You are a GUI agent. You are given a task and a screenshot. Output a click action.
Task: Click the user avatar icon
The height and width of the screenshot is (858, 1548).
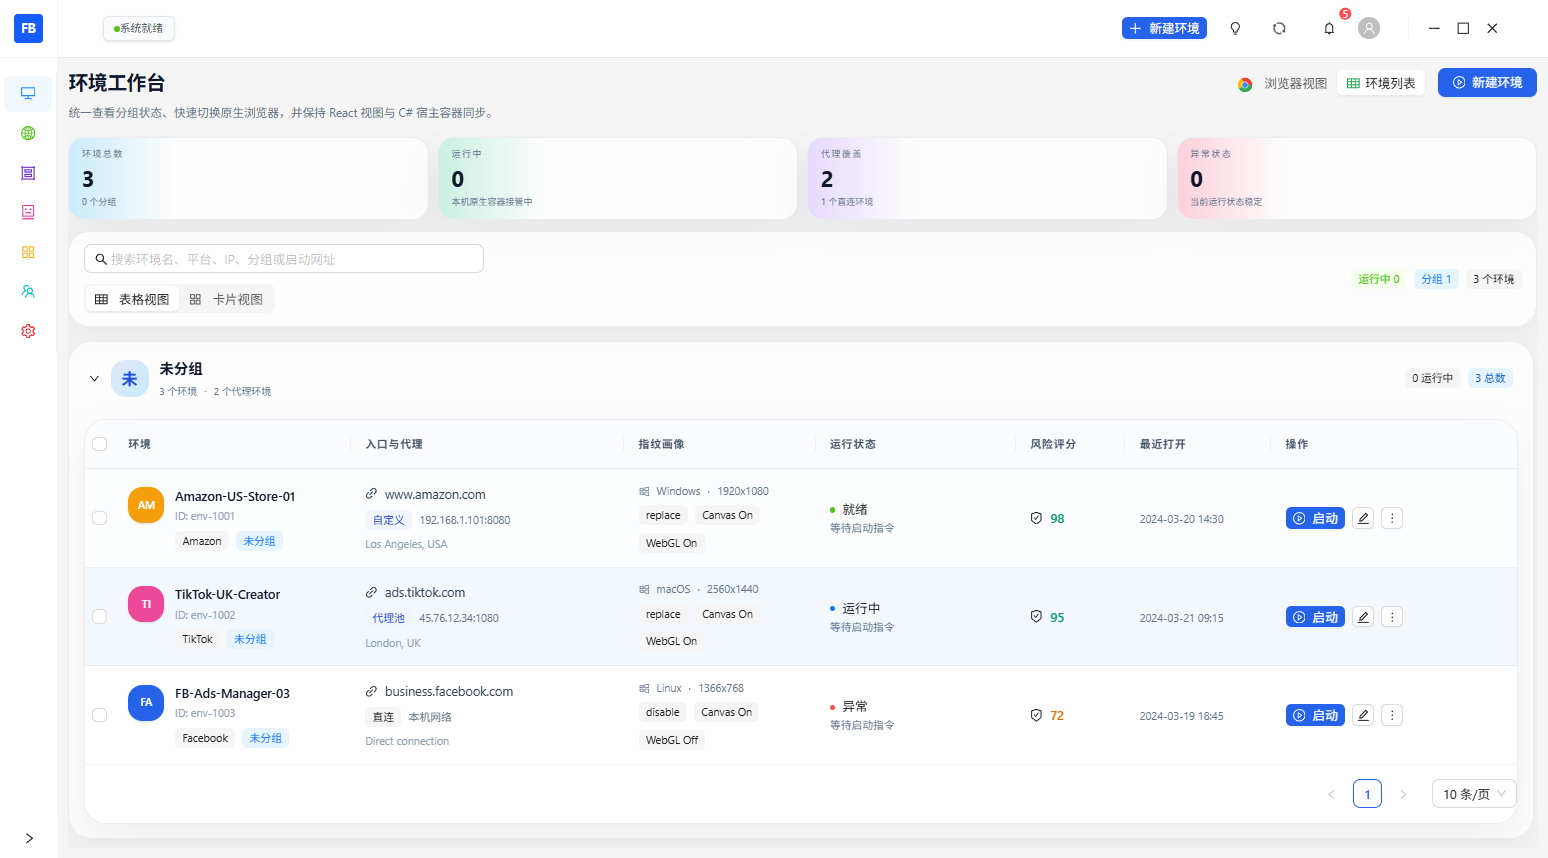coord(1369,28)
